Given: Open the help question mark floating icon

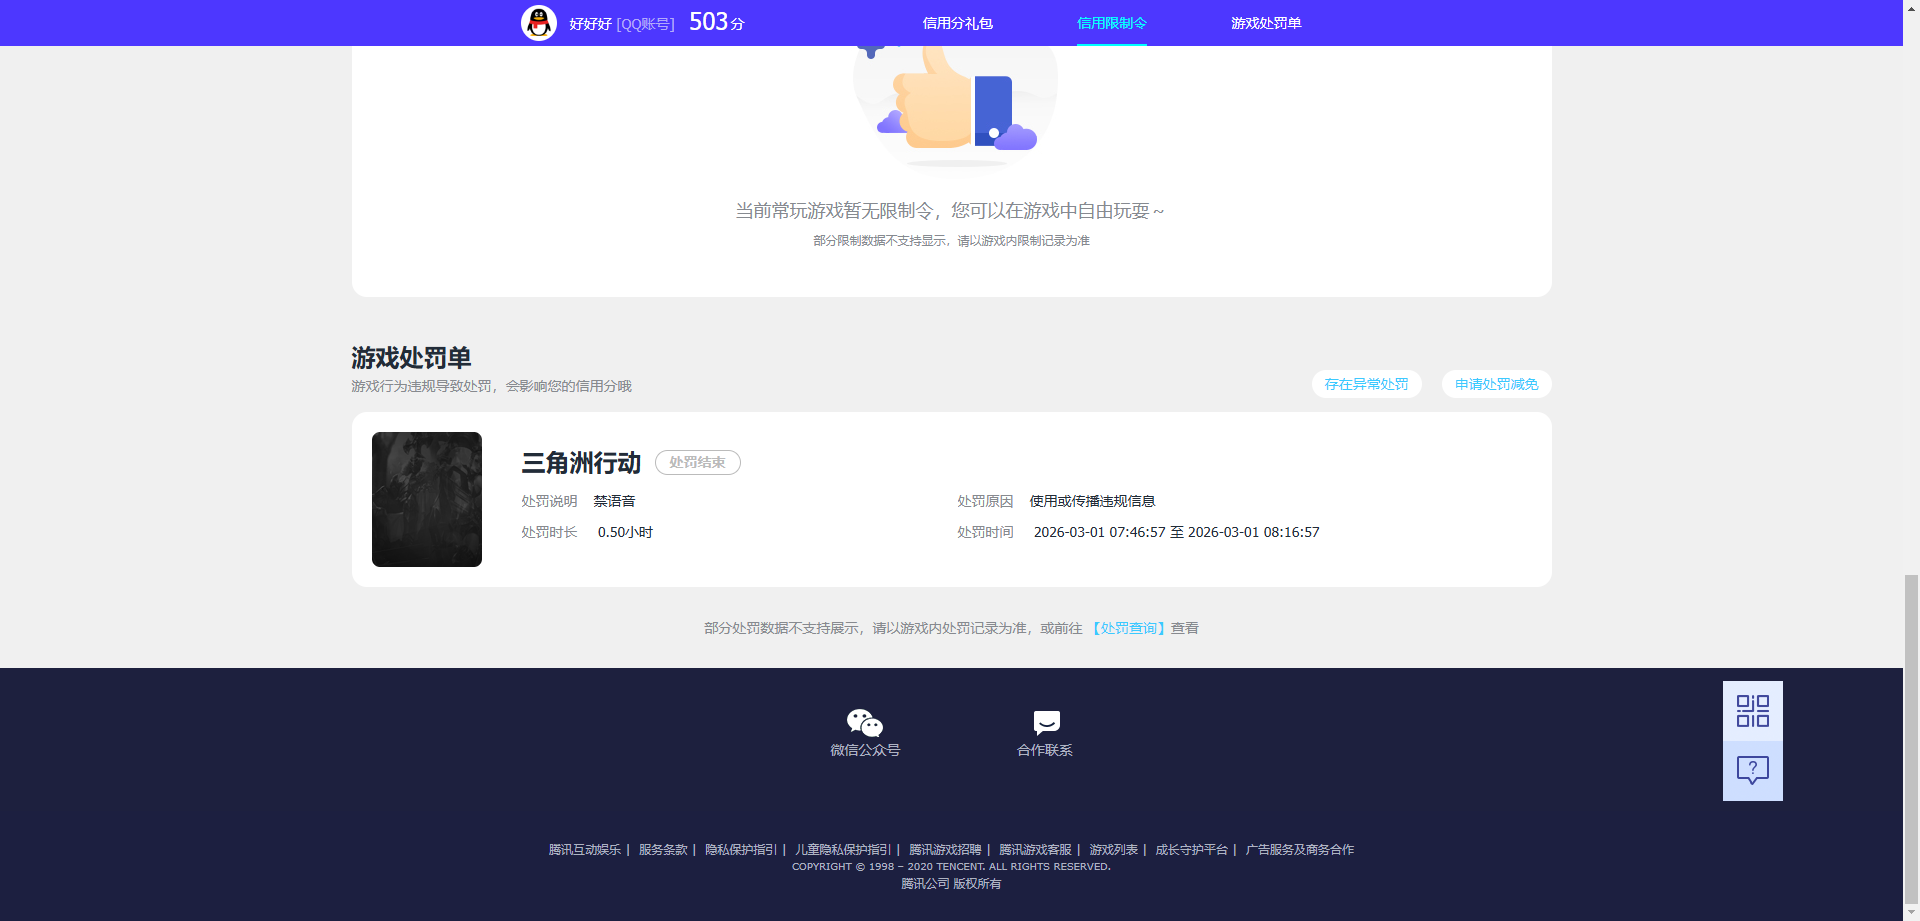Looking at the screenshot, I should 1752,771.
